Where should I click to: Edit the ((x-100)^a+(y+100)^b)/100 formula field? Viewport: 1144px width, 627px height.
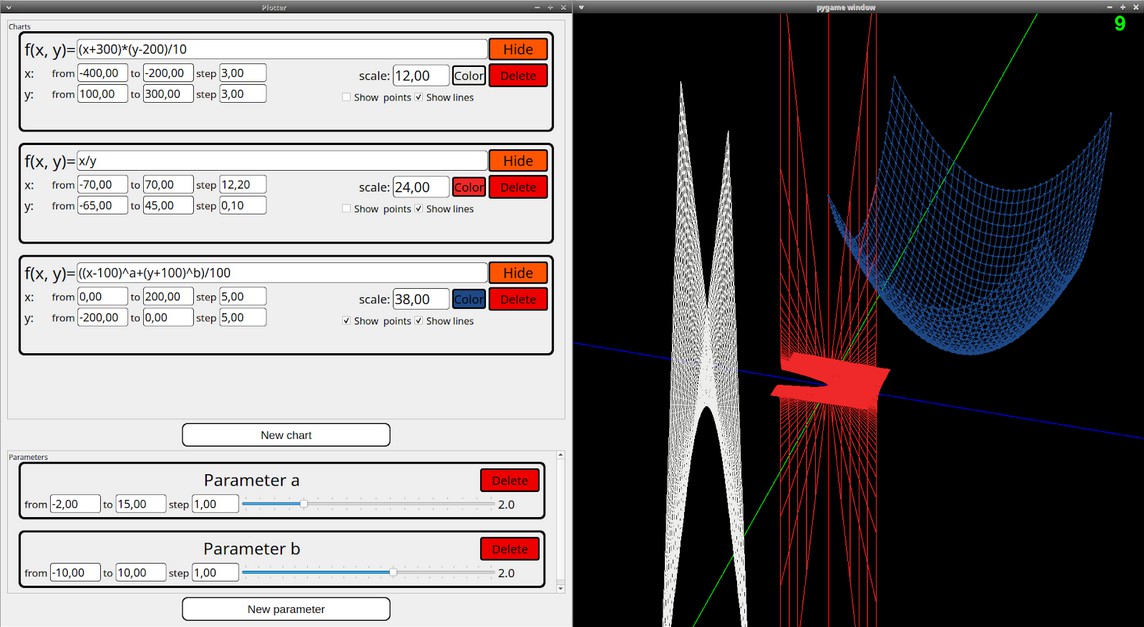(x=282, y=273)
